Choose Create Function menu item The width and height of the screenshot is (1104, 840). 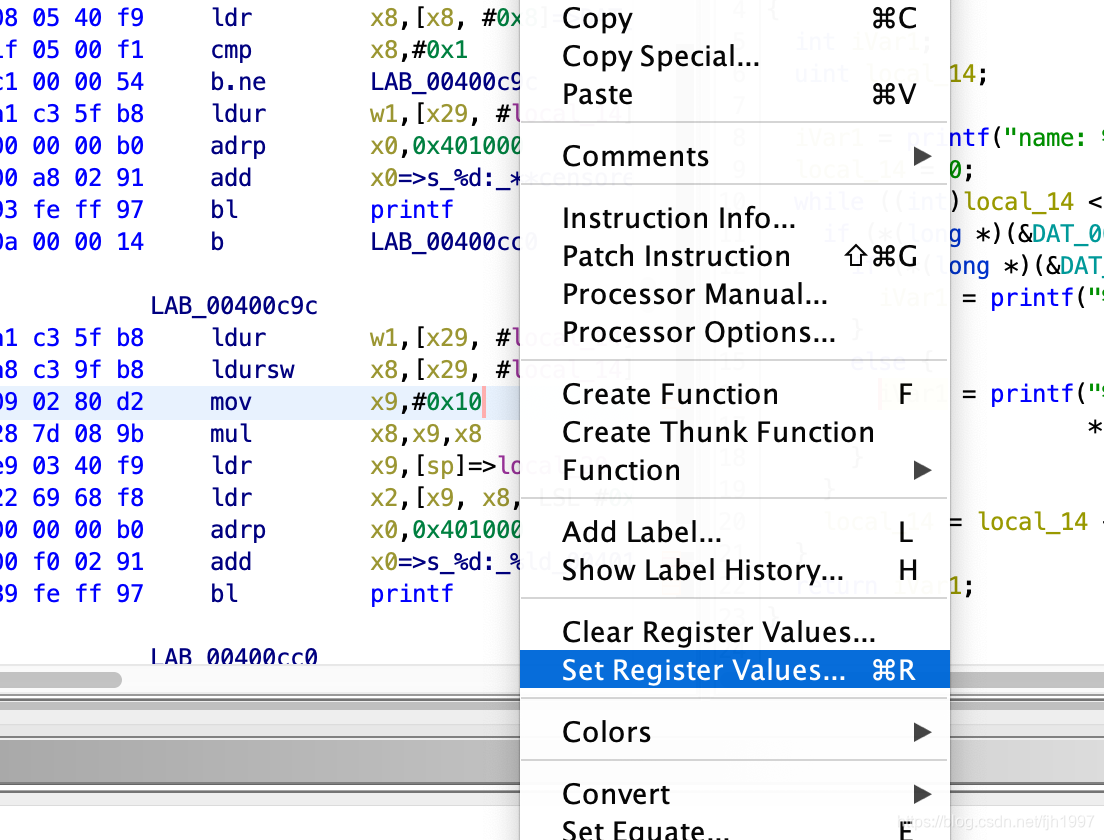pos(734,394)
